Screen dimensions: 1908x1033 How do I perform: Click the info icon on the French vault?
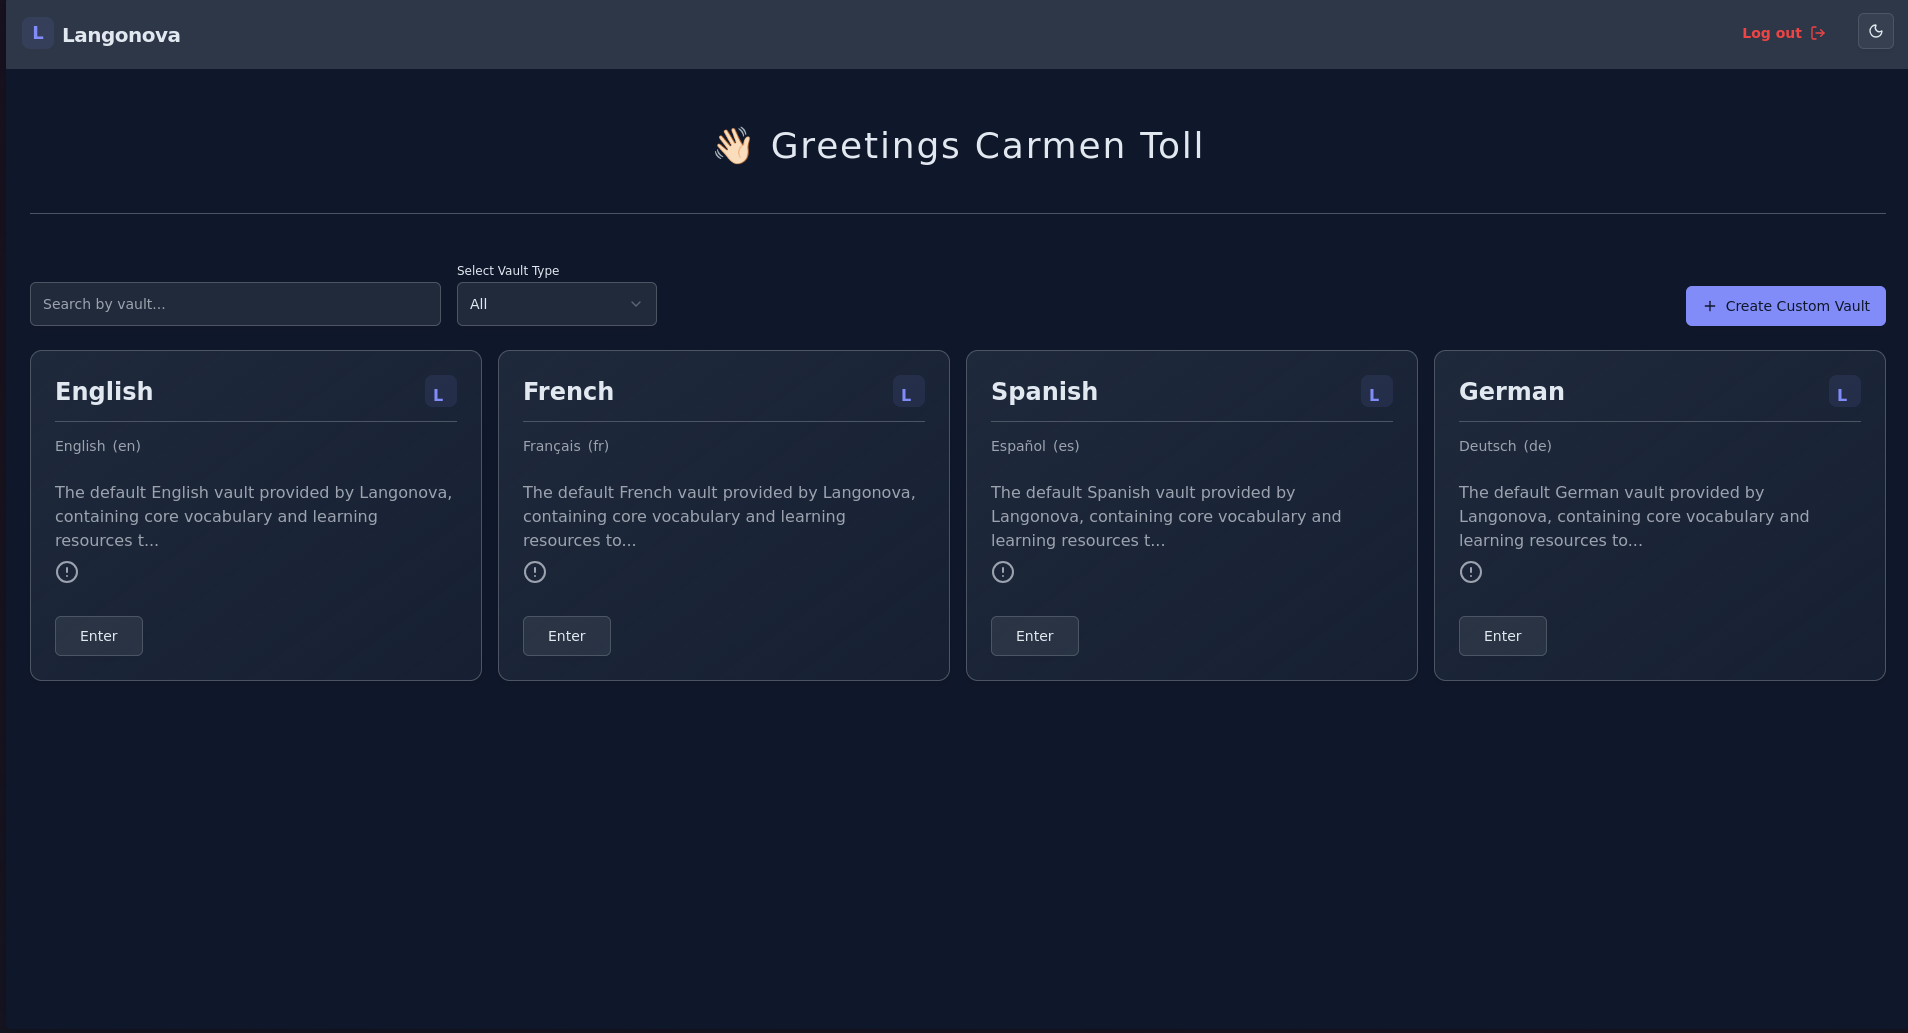[534, 571]
